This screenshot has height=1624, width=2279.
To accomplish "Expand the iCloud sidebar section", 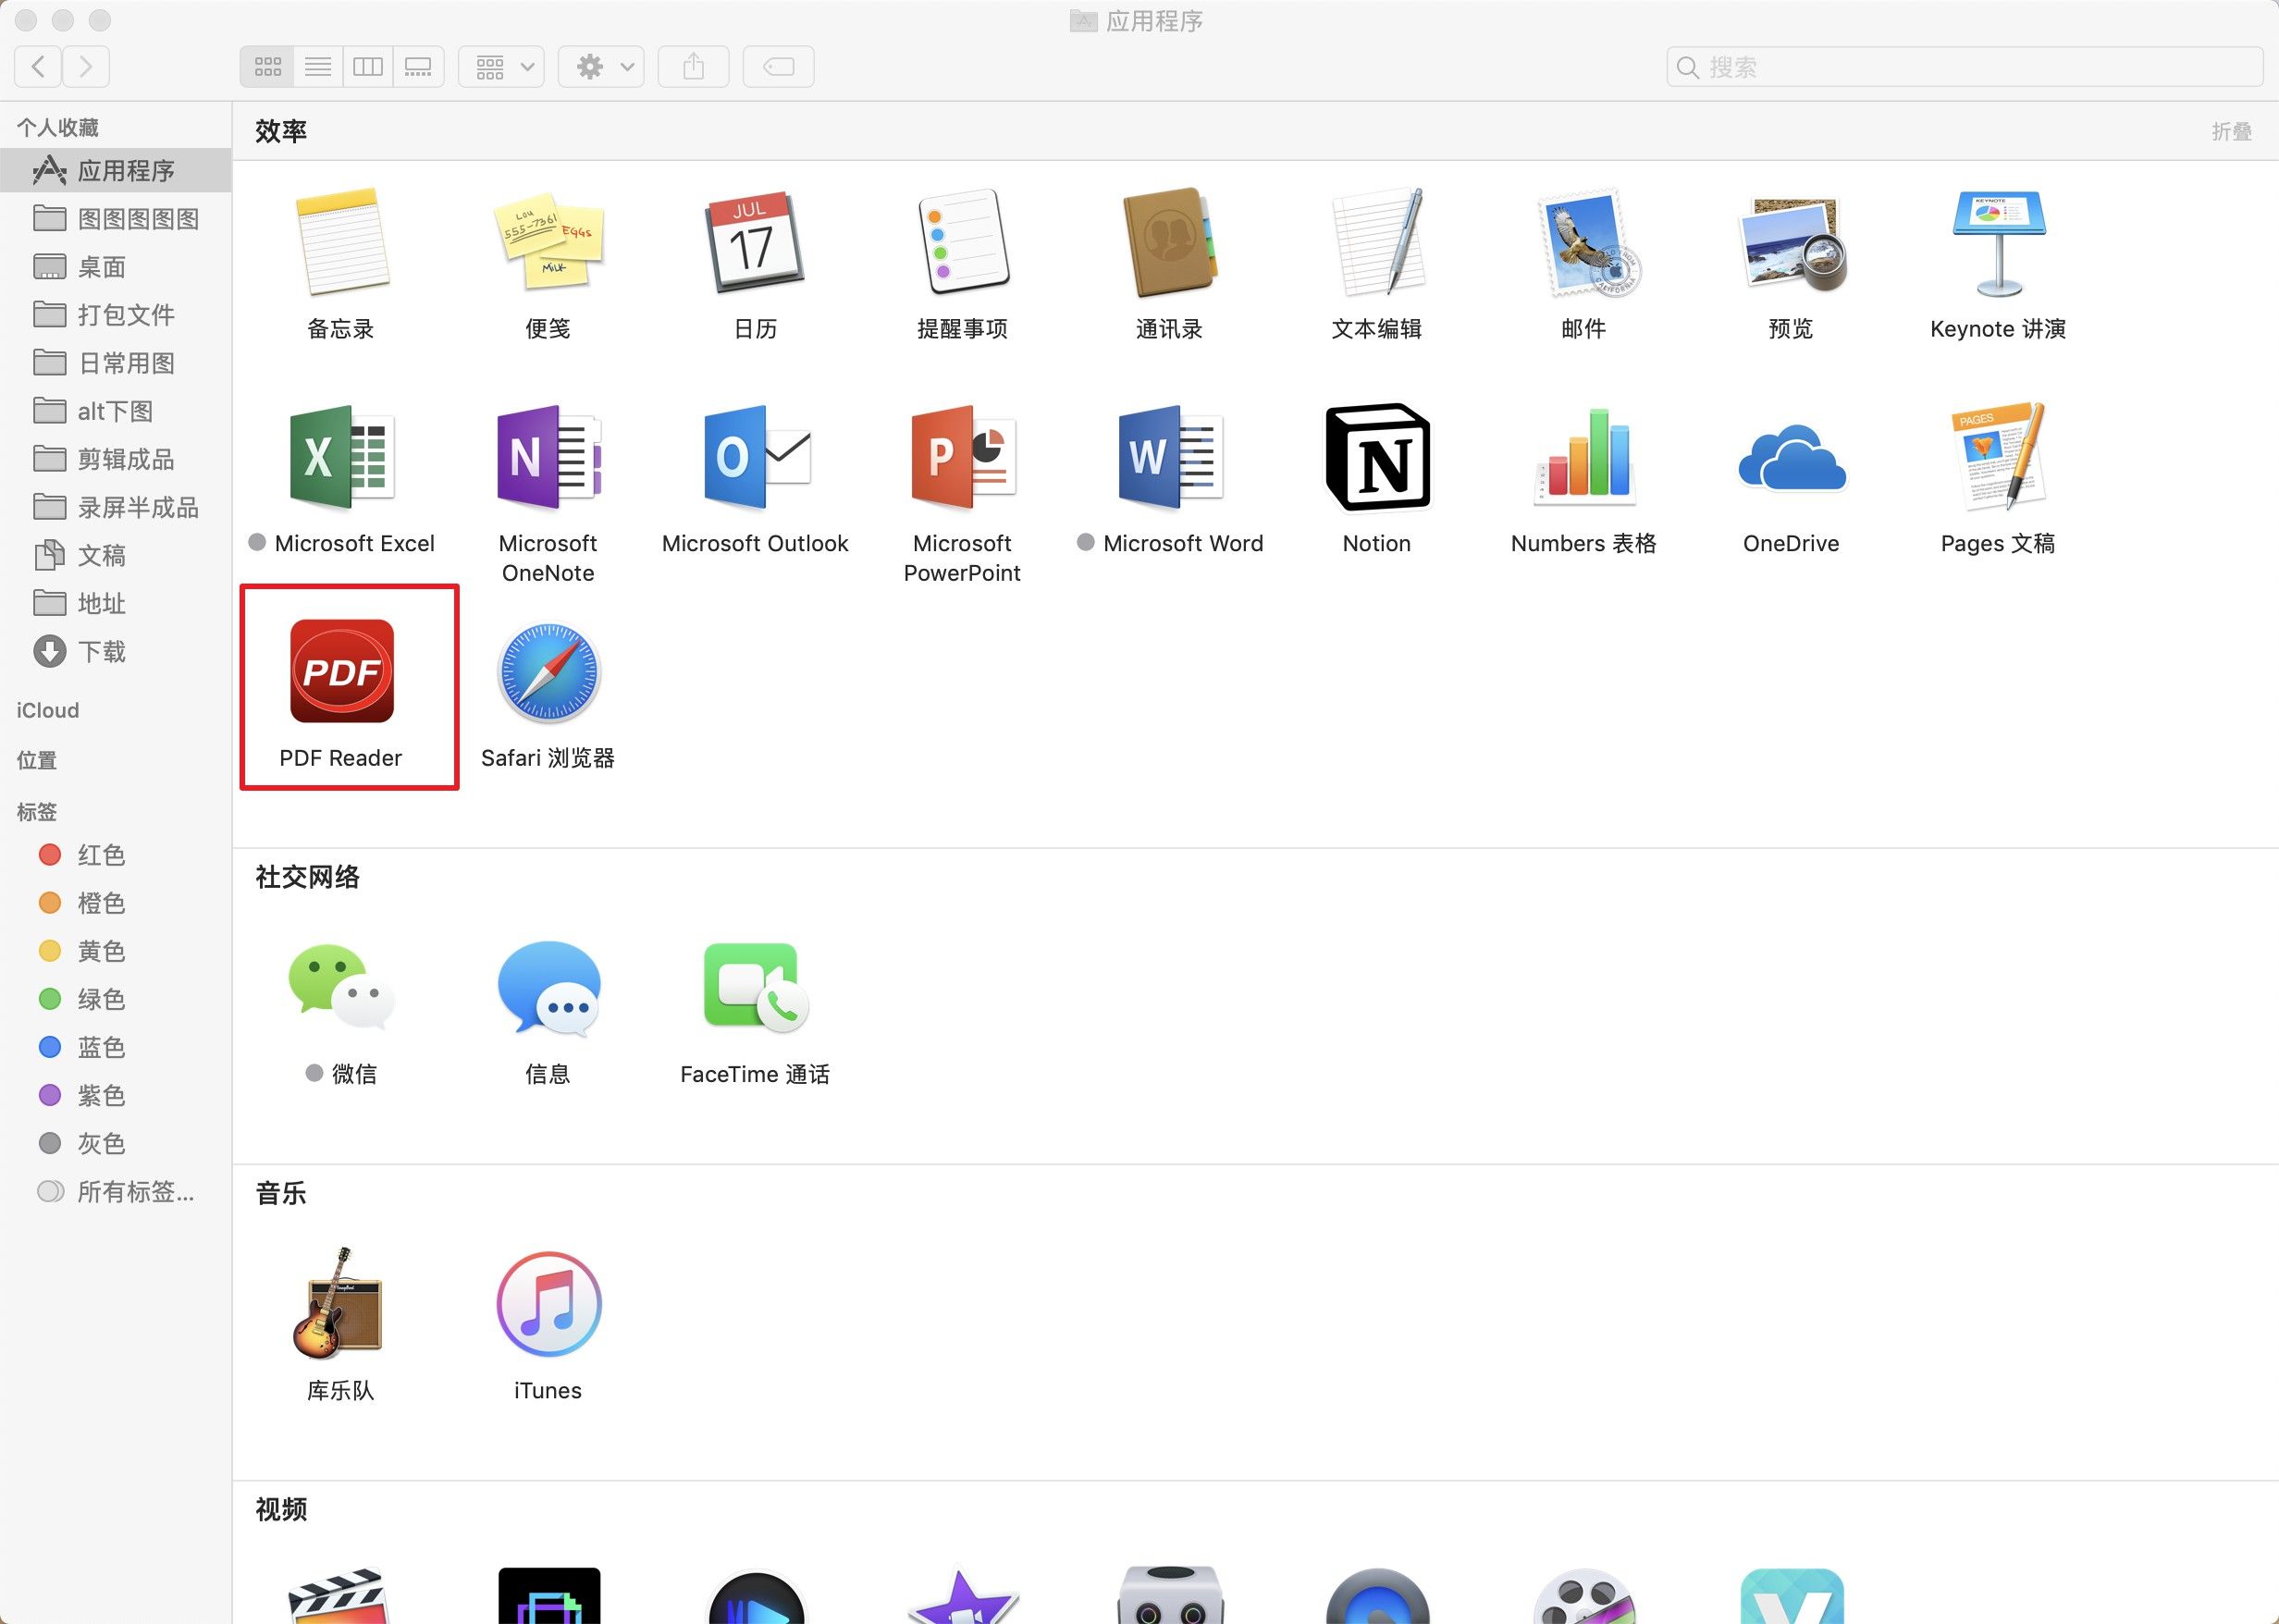I will [x=48, y=710].
